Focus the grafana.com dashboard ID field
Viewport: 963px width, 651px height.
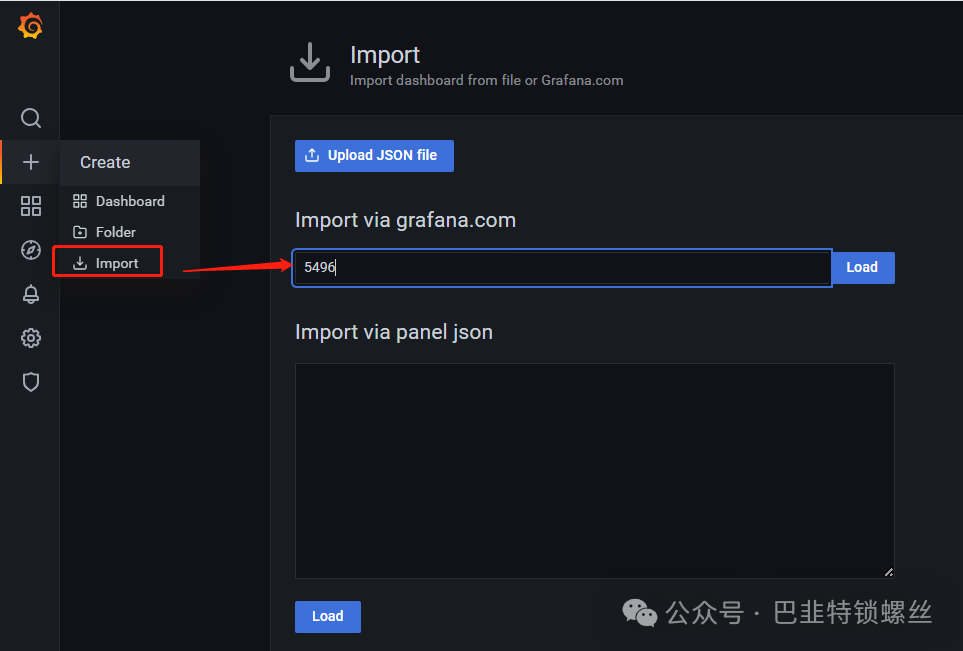point(562,267)
